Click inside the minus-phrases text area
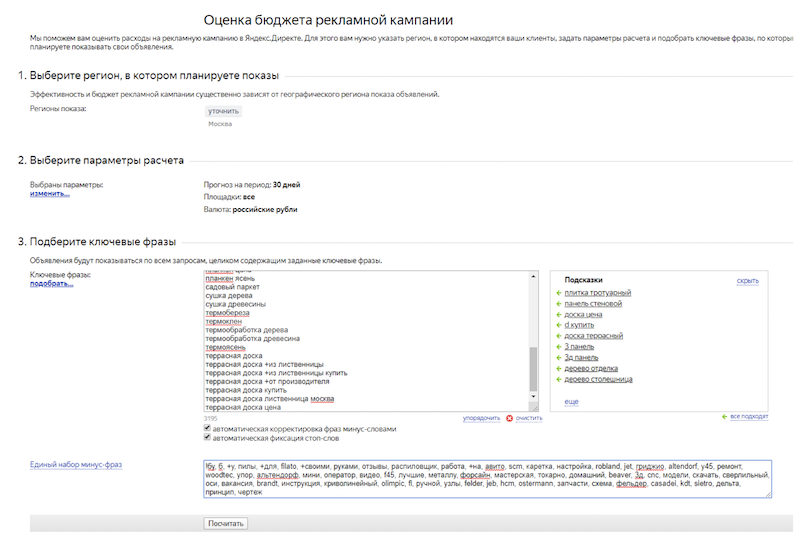The image size is (800, 537). click(x=487, y=479)
